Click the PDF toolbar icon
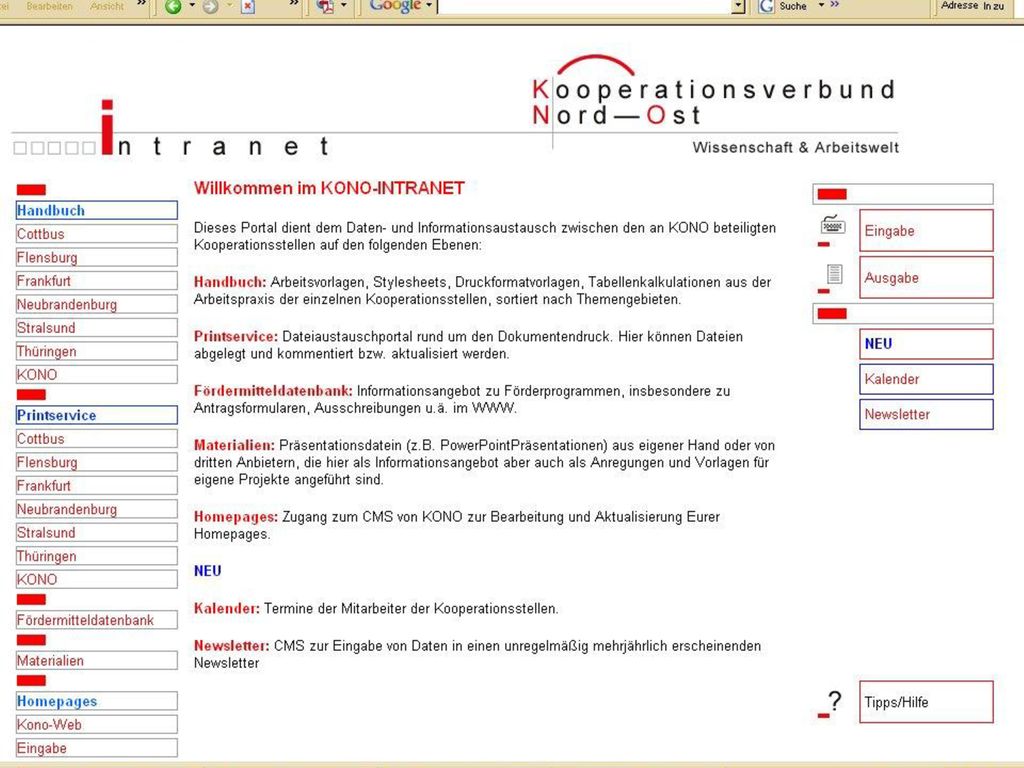Image resolution: width=1024 pixels, height=768 pixels. 325,7
